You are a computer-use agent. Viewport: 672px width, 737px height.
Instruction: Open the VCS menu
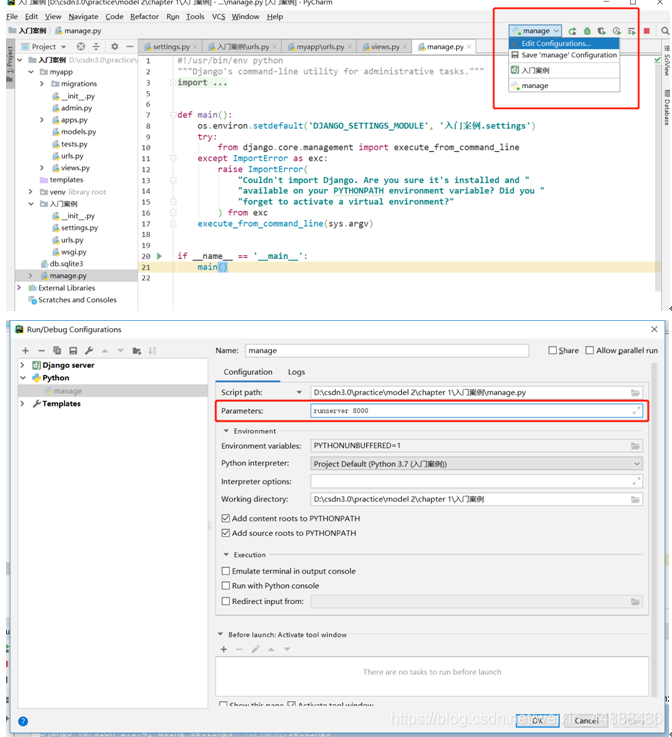tap(219, 17)
